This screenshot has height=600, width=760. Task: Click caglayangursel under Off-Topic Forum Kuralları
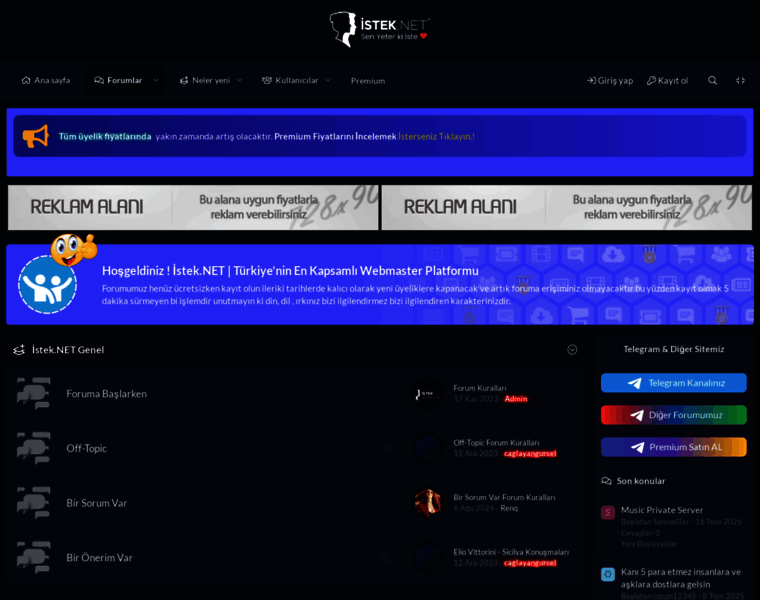tap(530, 454)
